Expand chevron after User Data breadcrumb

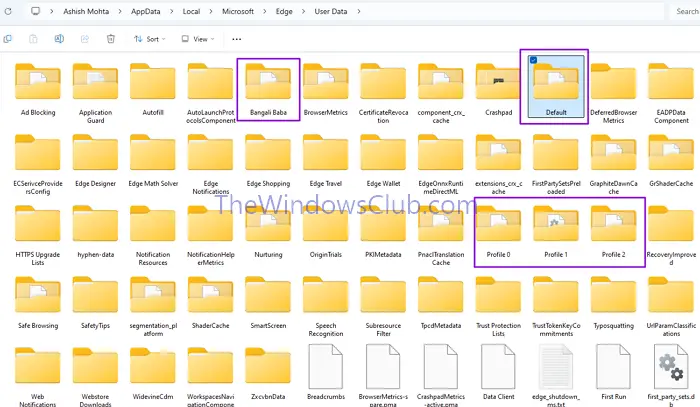pos(358,12)
